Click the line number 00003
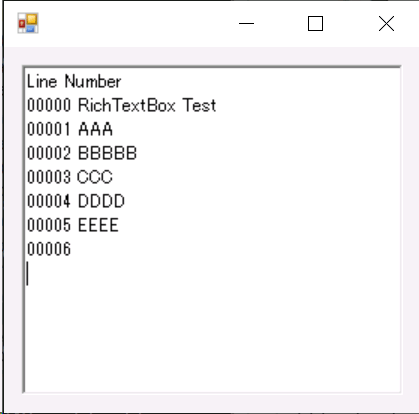Screen dimensions: 419x414 [49, 177]
